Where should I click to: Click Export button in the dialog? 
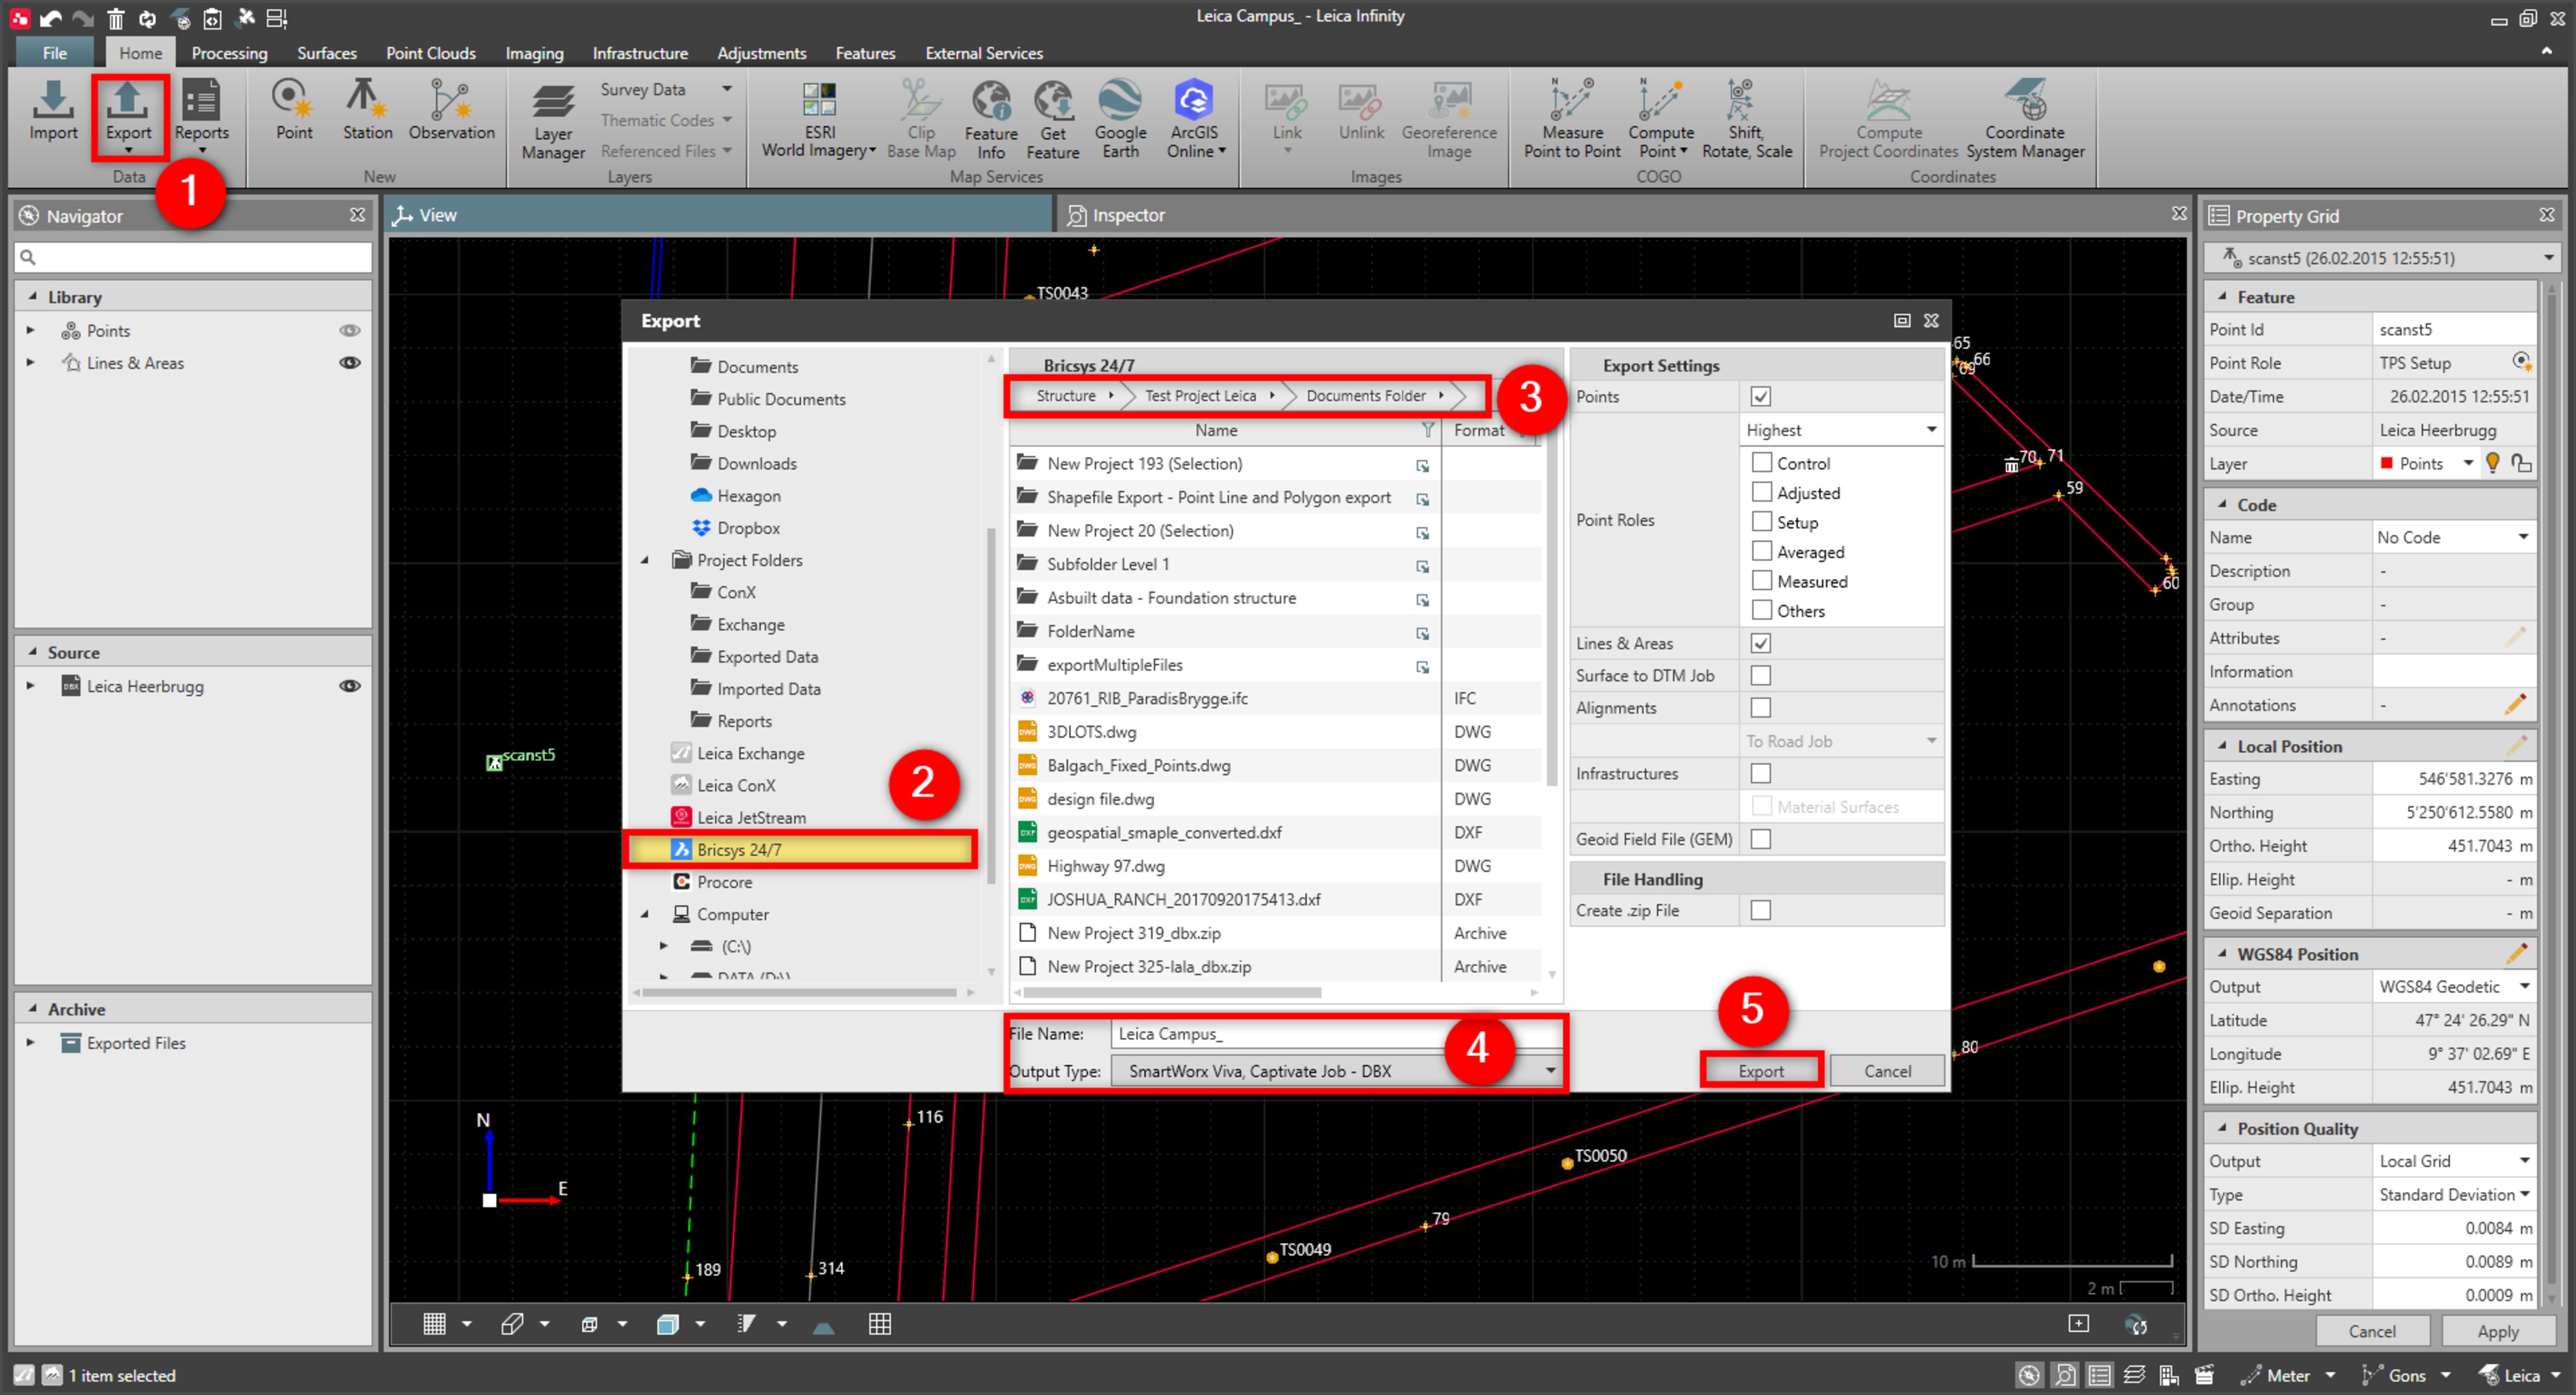(x=1761, y=1071)
